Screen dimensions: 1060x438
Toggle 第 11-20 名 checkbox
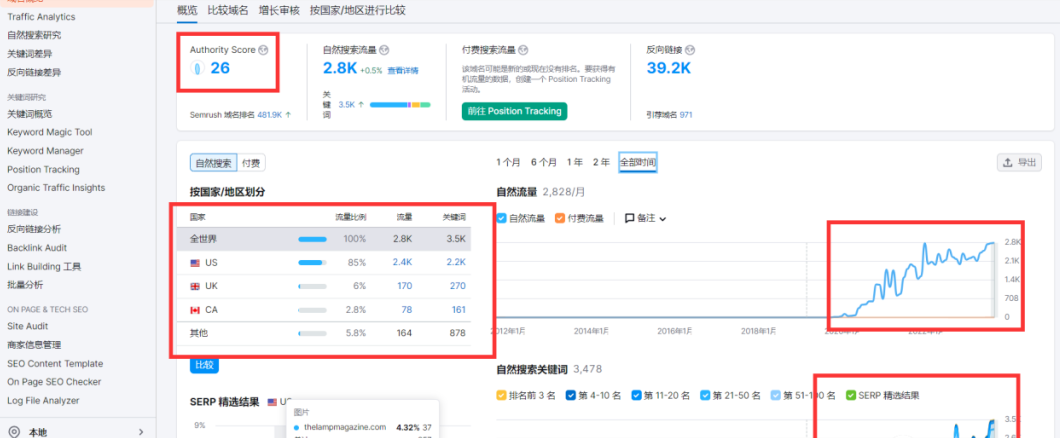pyautogui.click(x=636, y=395)
